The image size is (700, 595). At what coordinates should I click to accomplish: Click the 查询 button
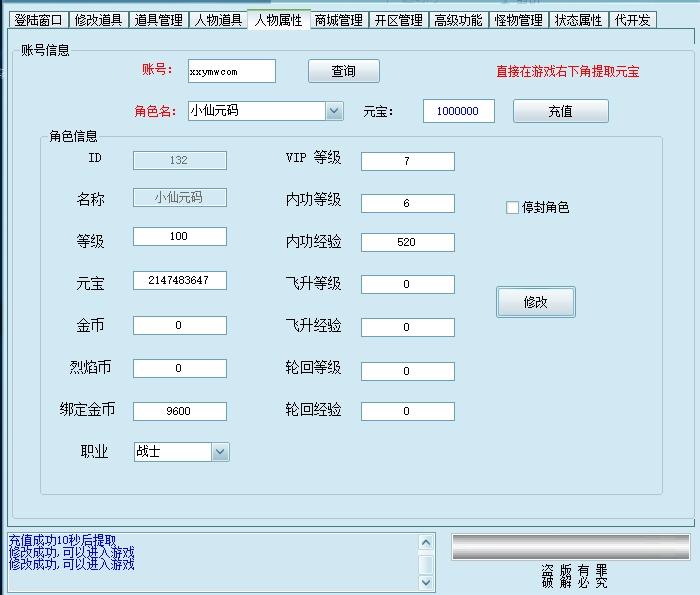point(344,71)
